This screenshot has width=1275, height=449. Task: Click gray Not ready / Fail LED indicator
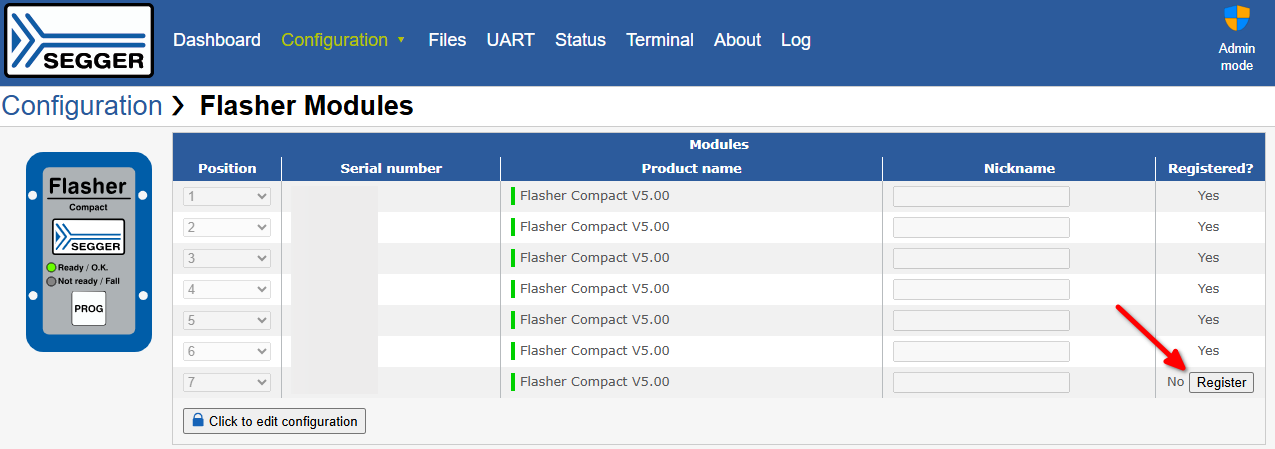51,281
